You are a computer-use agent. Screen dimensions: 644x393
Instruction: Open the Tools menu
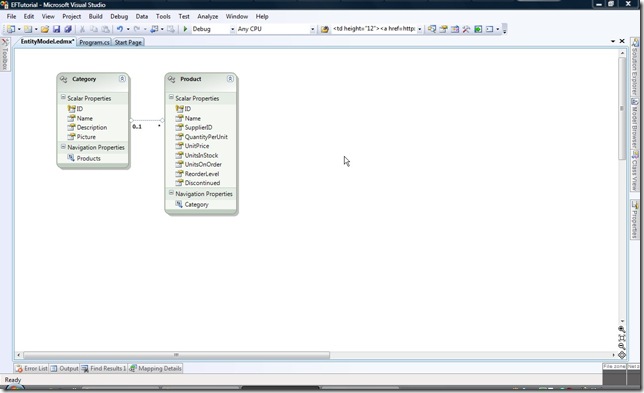tap(163, 16)
